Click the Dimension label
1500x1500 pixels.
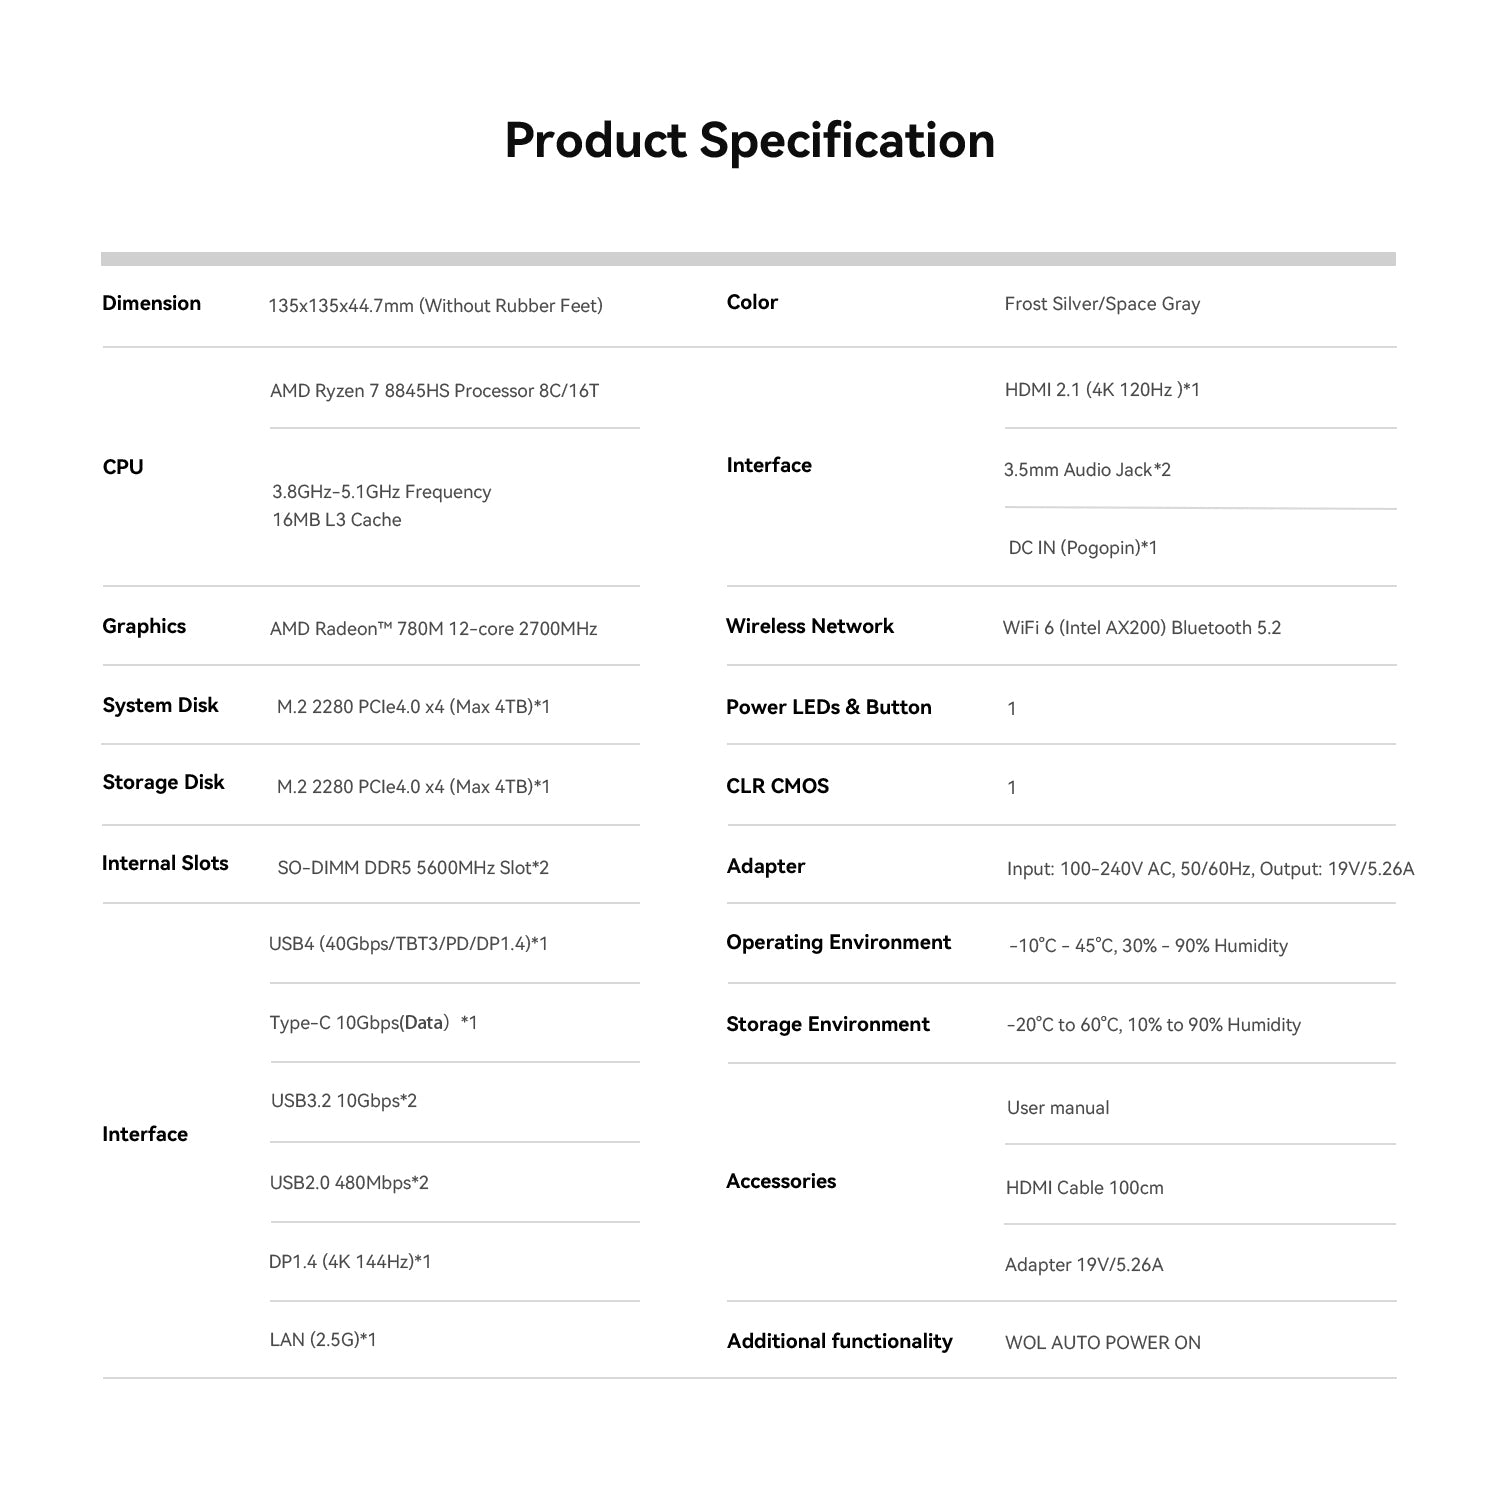point(151,303)
